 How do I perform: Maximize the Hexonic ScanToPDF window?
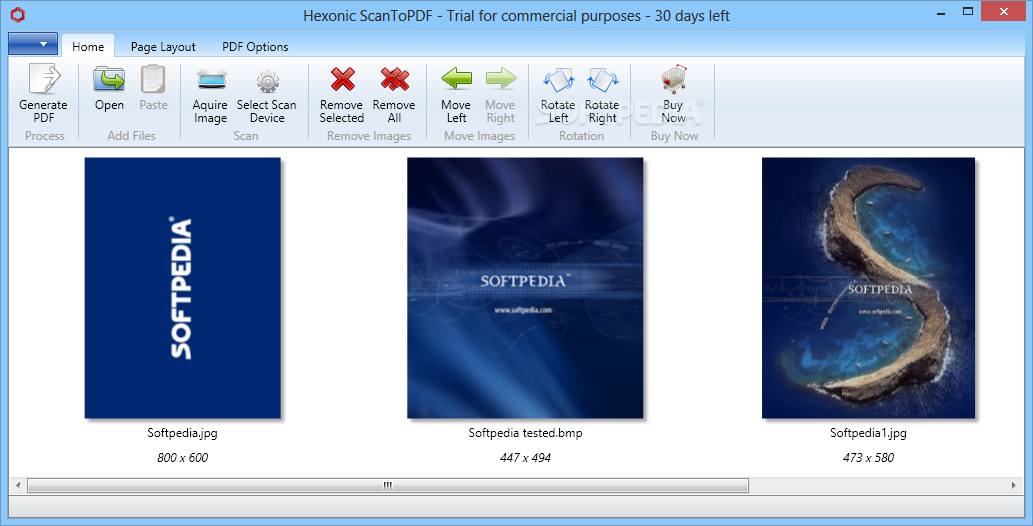tap(968, 12)
